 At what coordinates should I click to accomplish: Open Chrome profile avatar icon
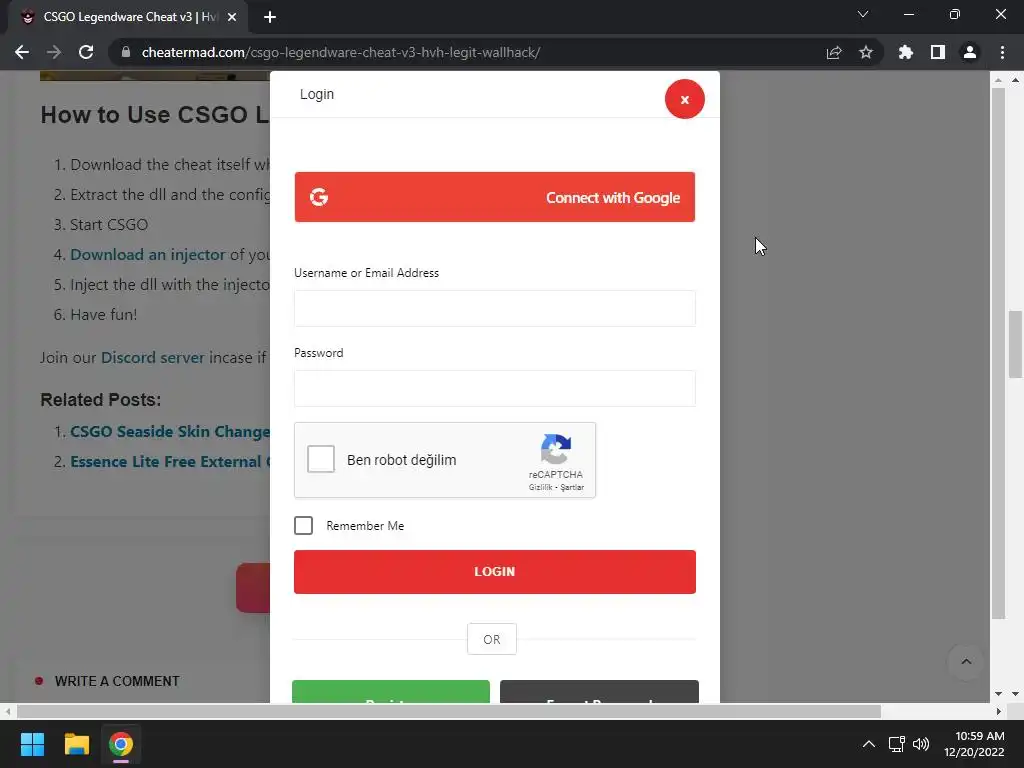(970, 52)
